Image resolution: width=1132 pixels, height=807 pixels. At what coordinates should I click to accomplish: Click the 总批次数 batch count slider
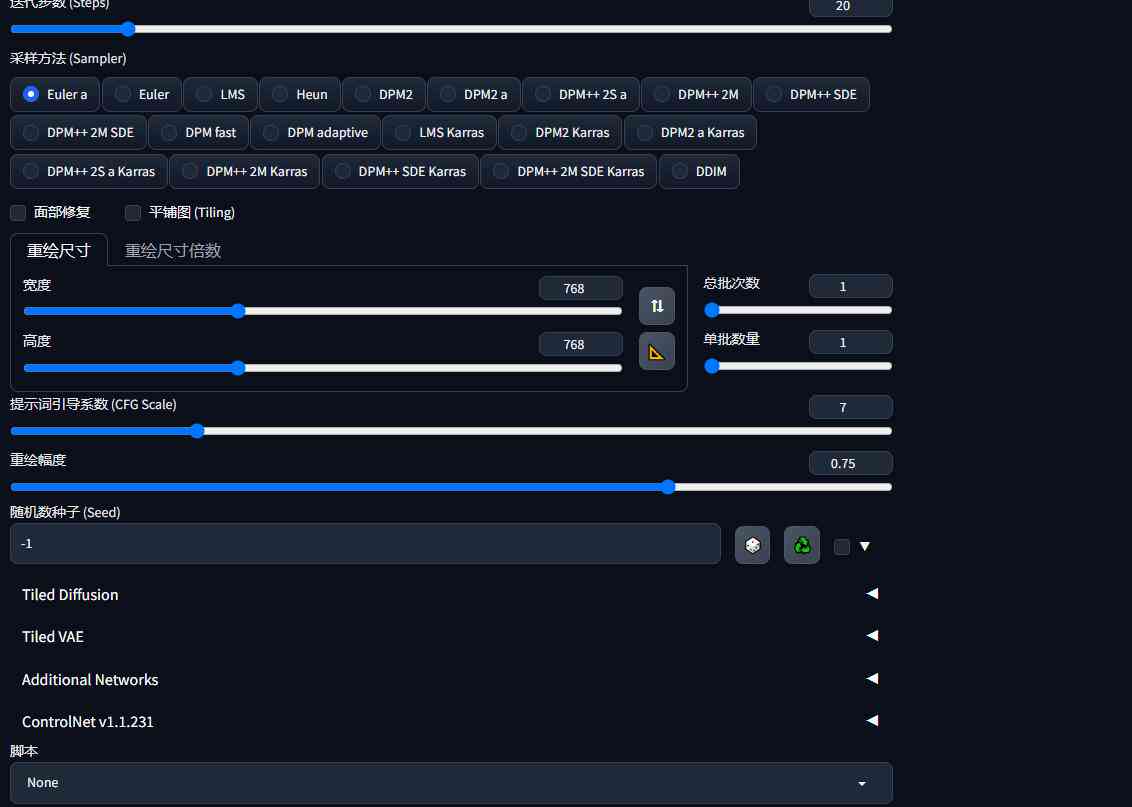798,310
